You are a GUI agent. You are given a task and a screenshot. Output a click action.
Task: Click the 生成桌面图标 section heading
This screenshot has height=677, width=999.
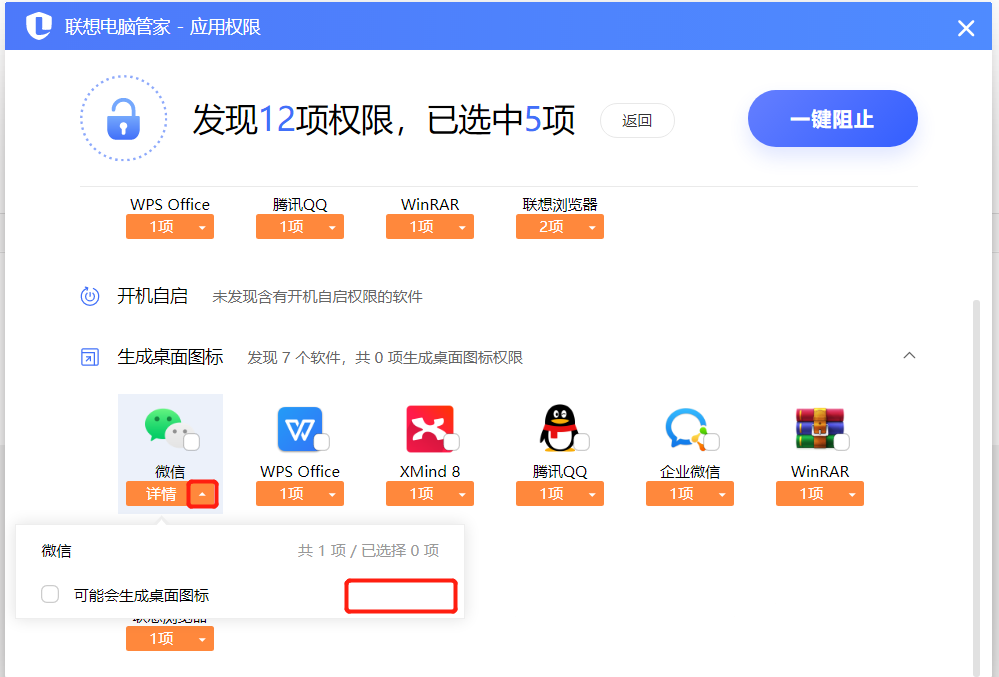170,357
